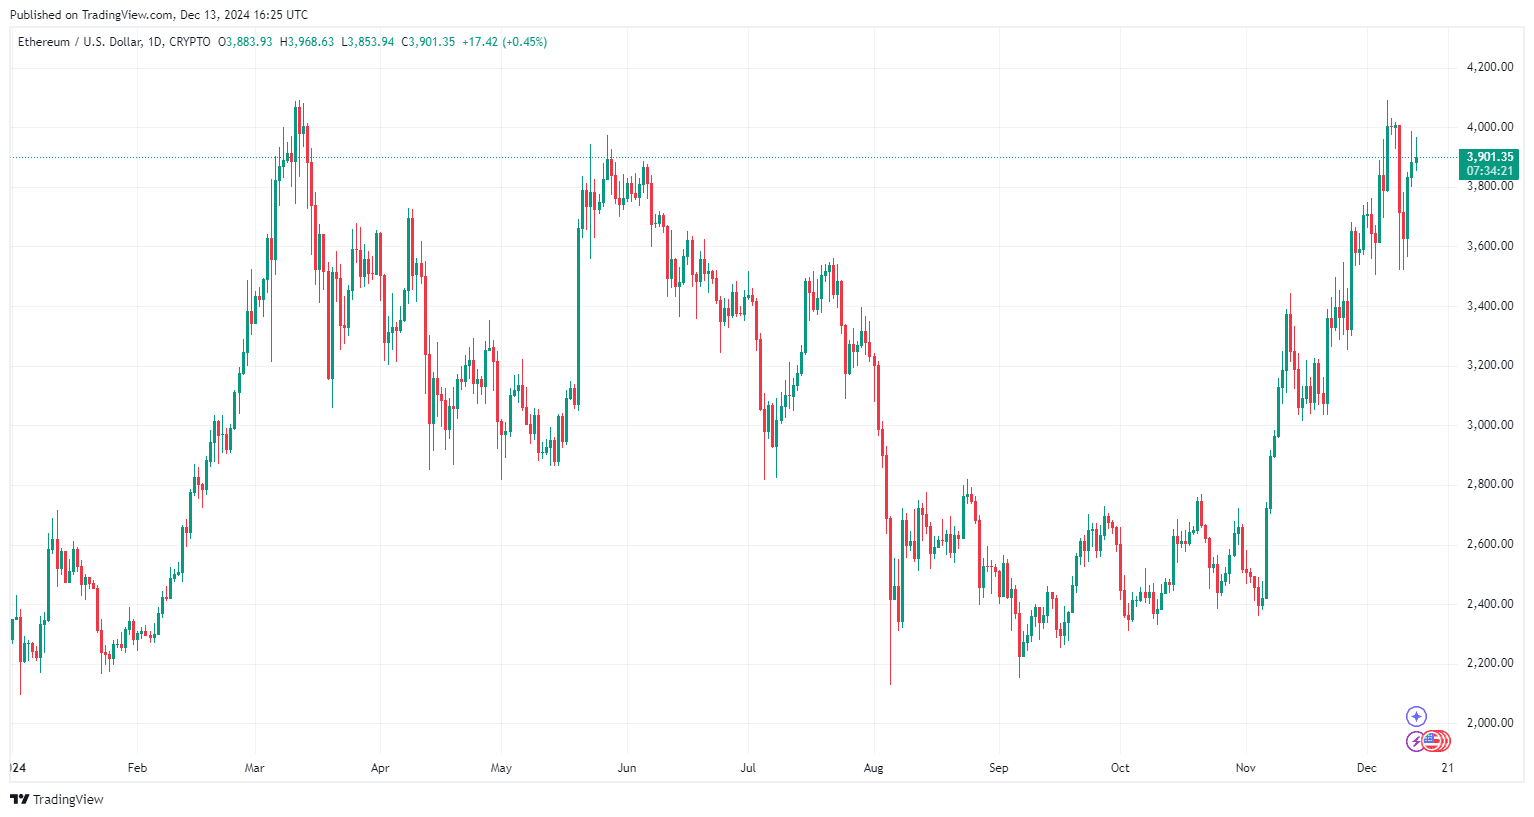Click the blue star event marker icon
This screenshot has height=817, width=1534.
coord(1416,716)
